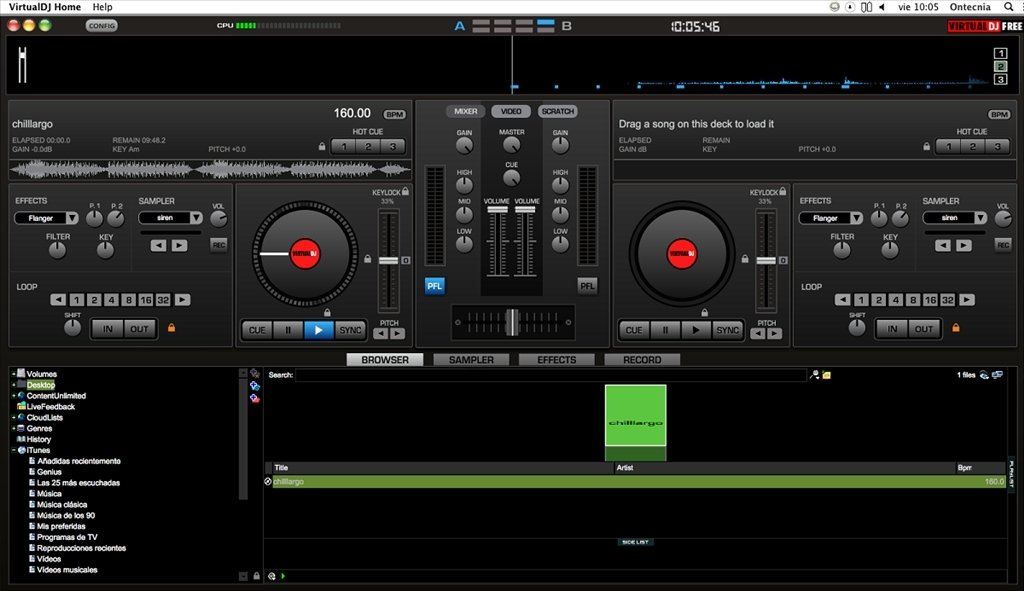Trigger next sampler arrow on left deck
This screenshot has width=1024, height=591.
[x=180, y=246]
